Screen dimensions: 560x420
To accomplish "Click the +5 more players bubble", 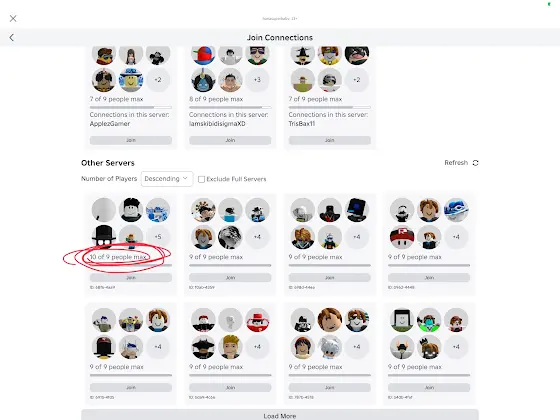I will point(158,237).
